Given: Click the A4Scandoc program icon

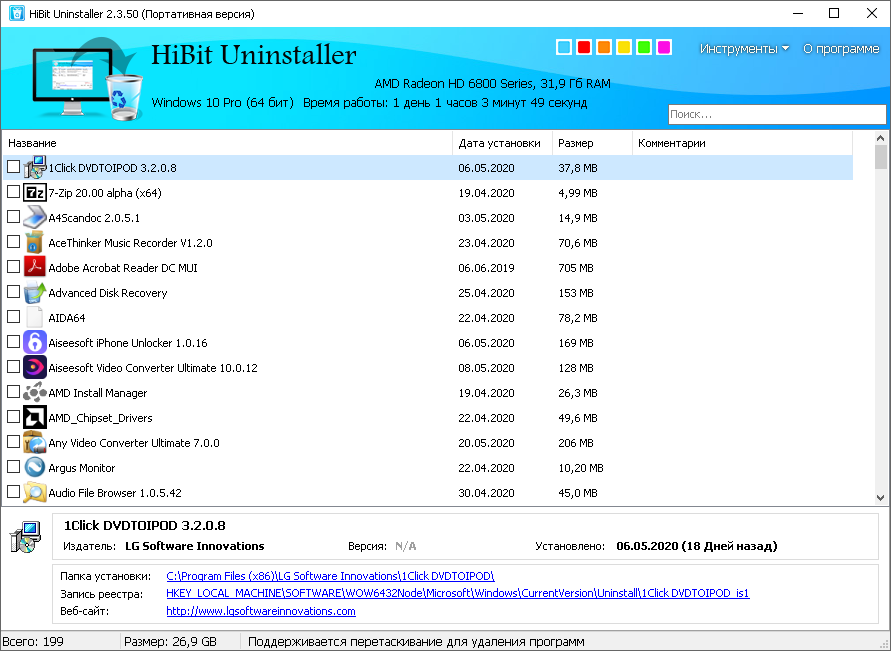Looking at the screenshot, I should pos(35,217).
